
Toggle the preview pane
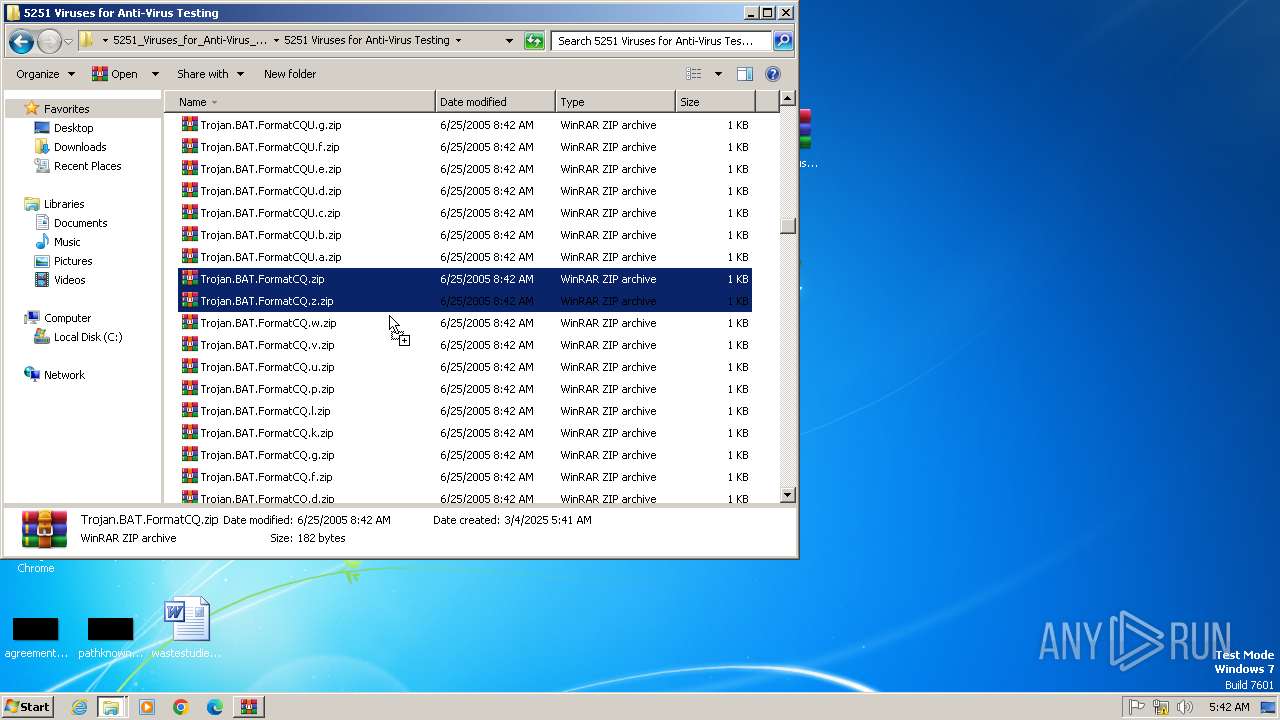[x=744, y=74]
